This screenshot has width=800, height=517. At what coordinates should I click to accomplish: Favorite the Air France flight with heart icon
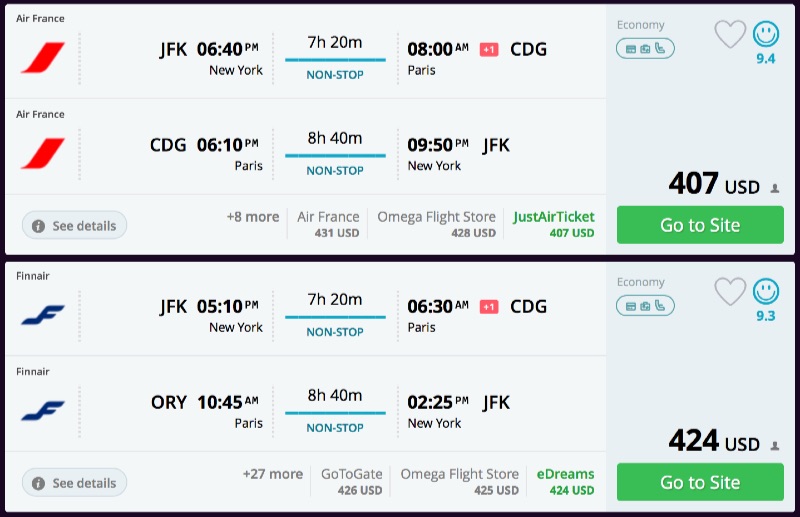coord(730,35)
